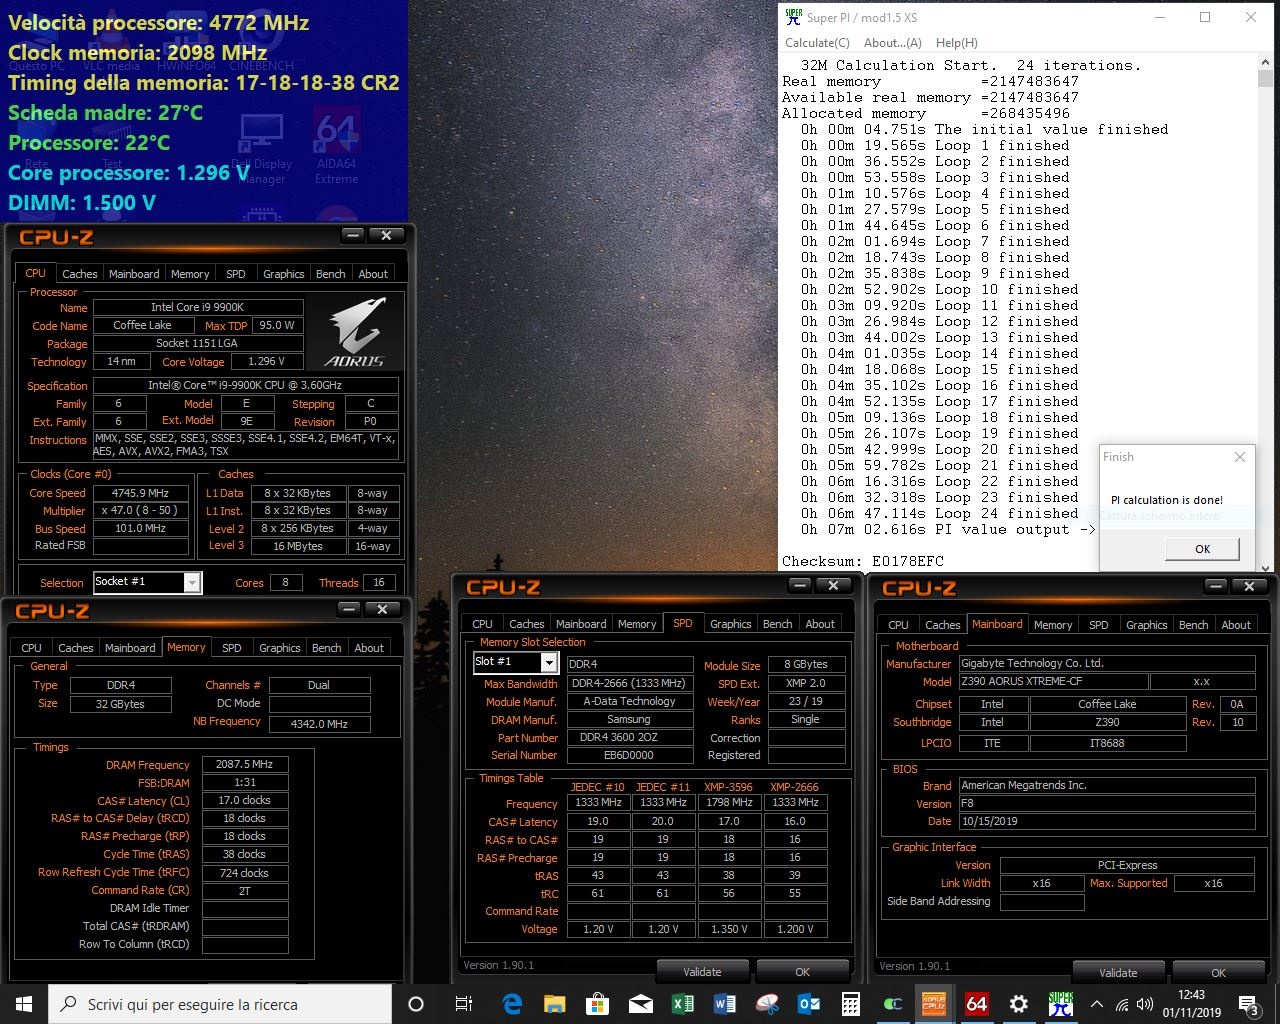Open Microsoft Store from the taskbar
1280x1024 pixels.
598,1004
